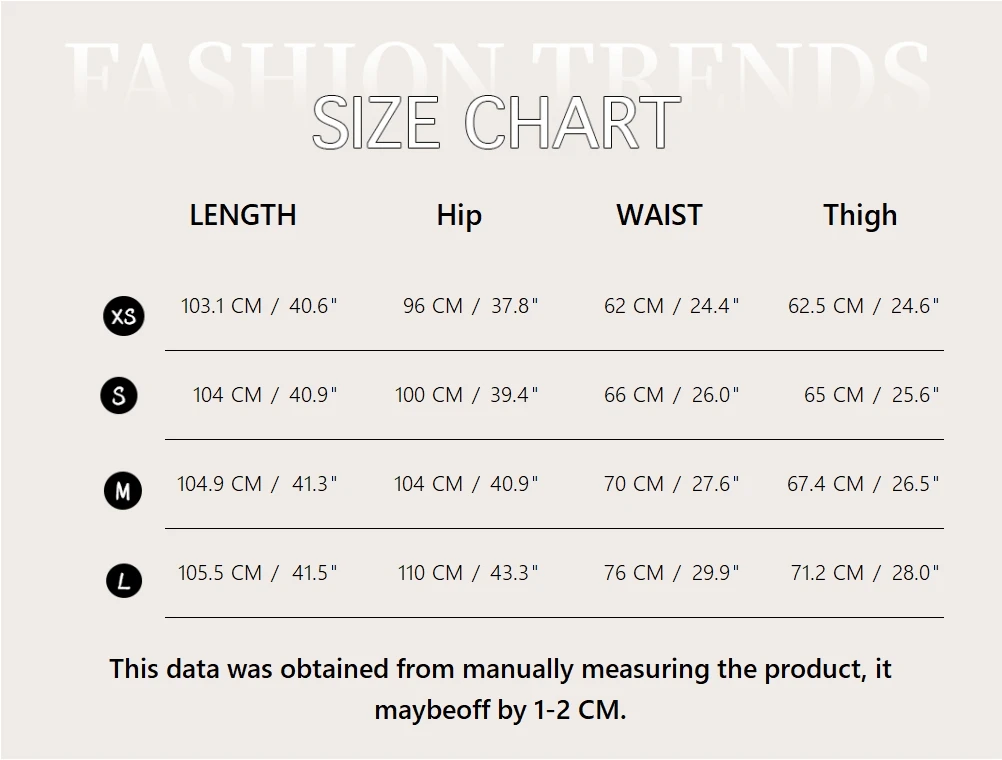Screen dimensions: 1002x760
Task: Select the WAIST column heading
Action: [x=659, y=215]
